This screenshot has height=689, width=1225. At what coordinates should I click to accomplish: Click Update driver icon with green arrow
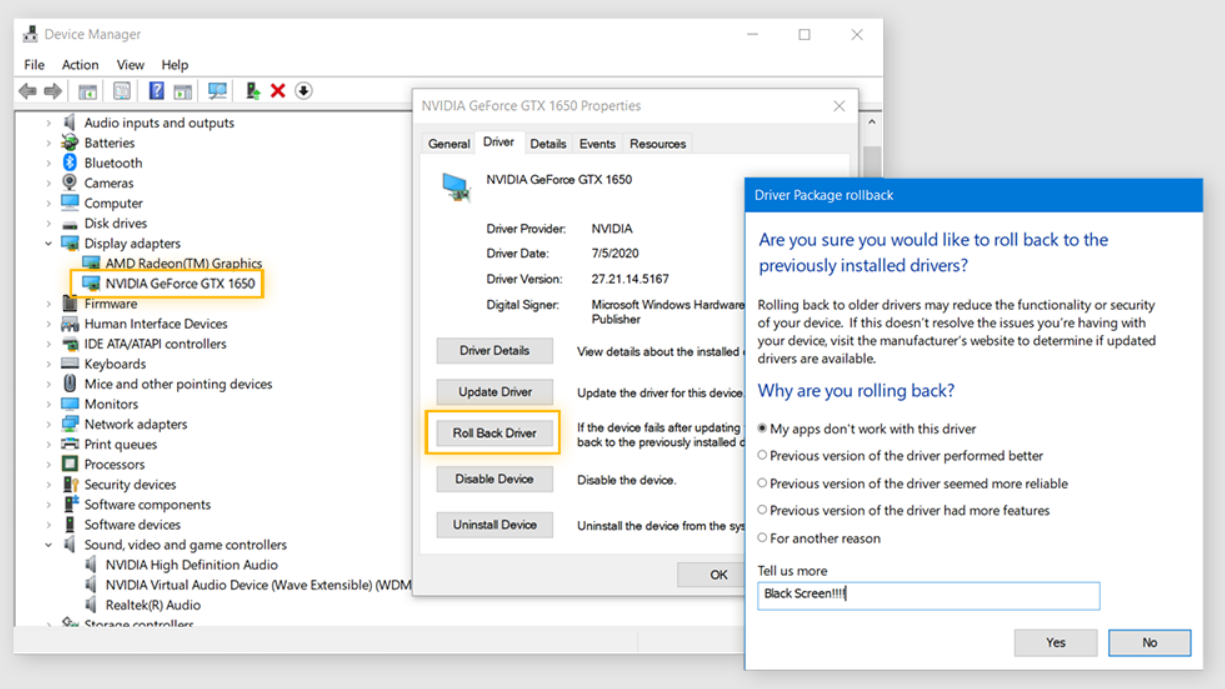point(252,91)
